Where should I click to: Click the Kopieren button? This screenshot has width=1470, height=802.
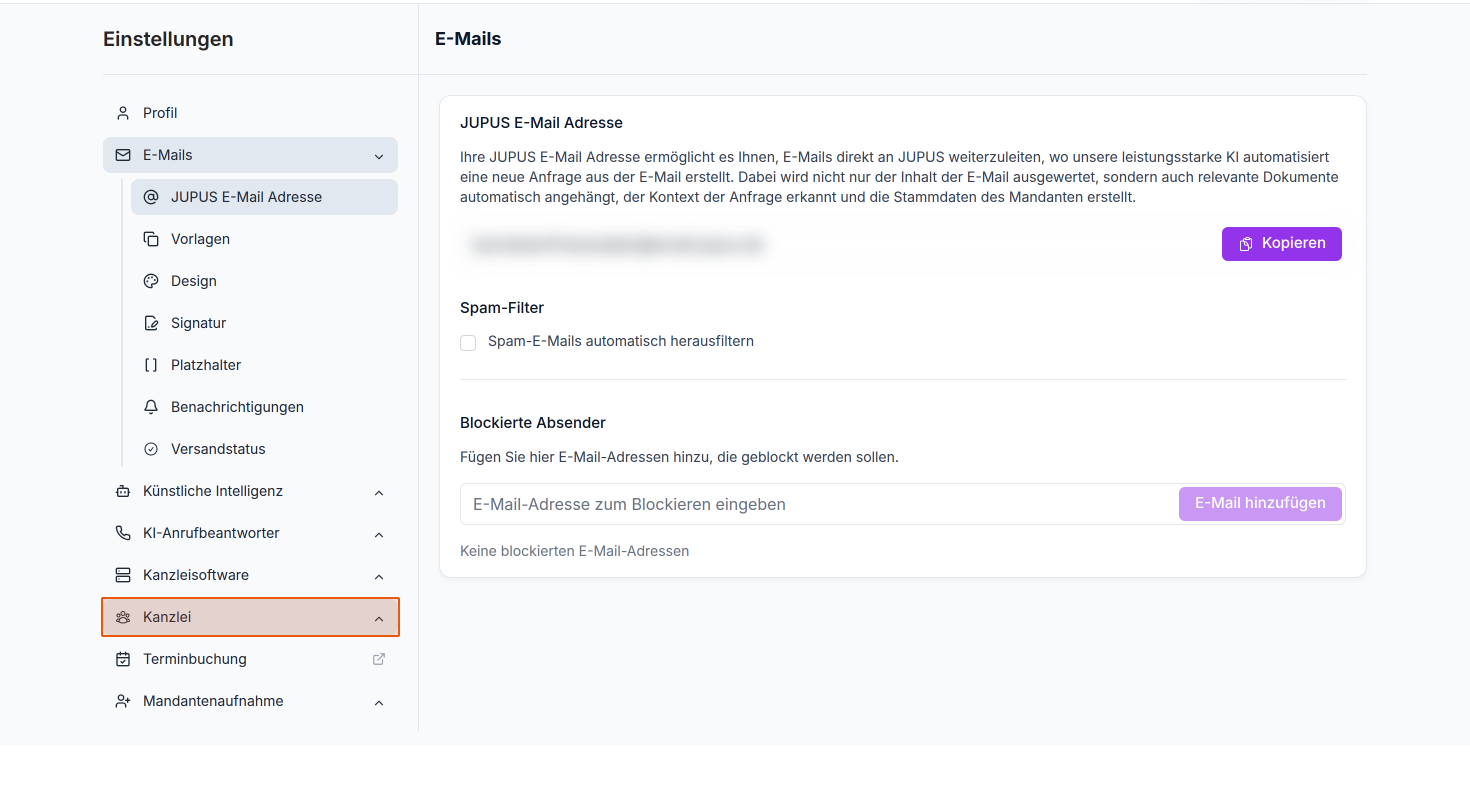click(x=1281, y=244)
